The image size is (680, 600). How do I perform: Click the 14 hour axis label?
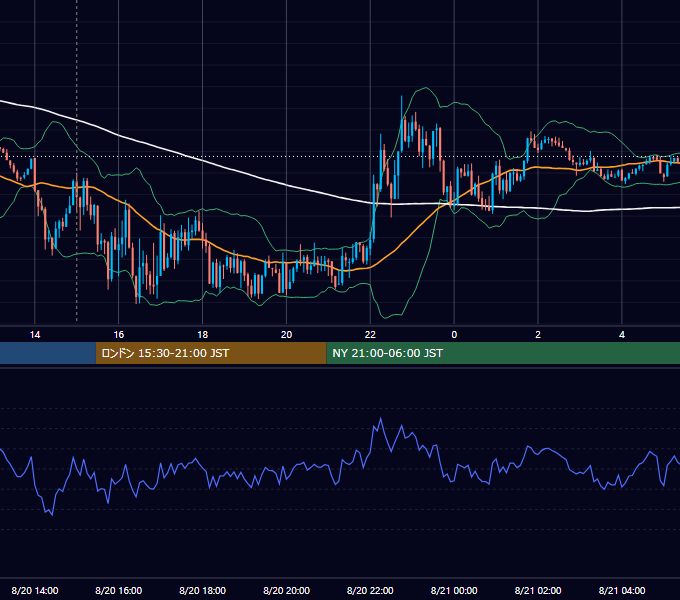click(x=35, y=335)
